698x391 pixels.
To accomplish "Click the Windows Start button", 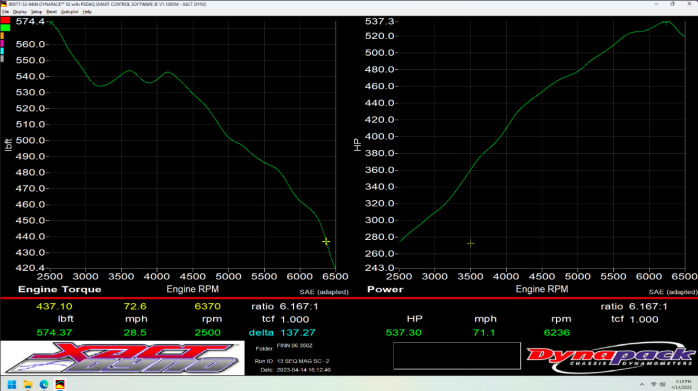I will coord(12,384).
